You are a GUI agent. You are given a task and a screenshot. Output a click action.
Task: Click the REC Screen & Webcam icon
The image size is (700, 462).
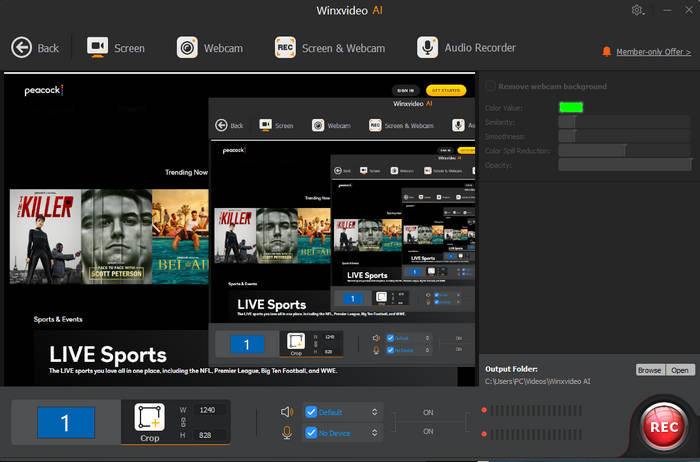285,47
